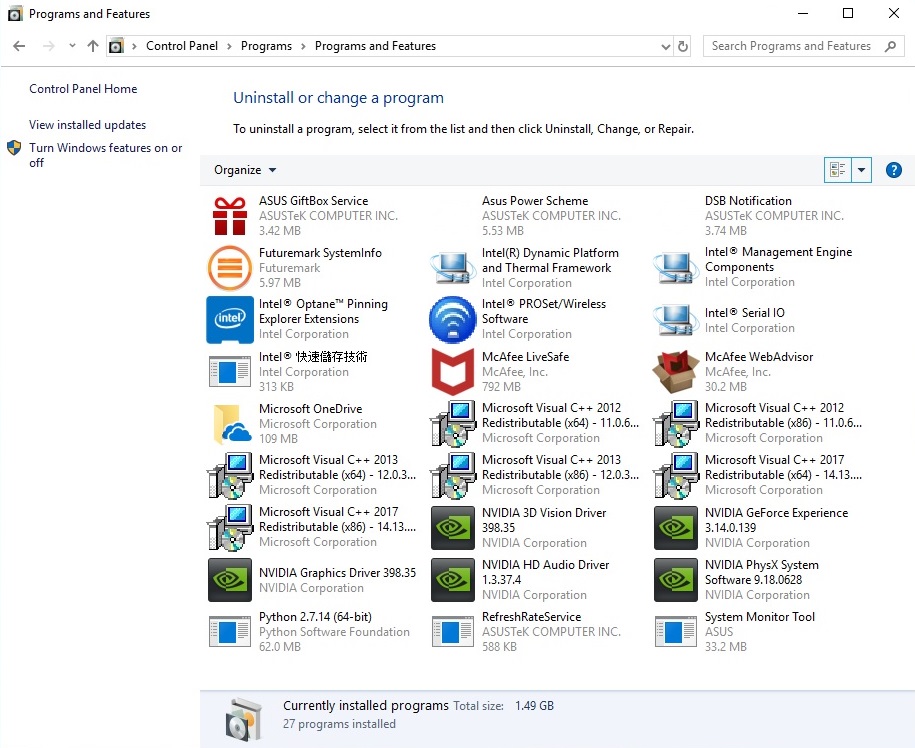Click the Intel Serial IO icon
915x748 pixels.
[x=676, y=320]
